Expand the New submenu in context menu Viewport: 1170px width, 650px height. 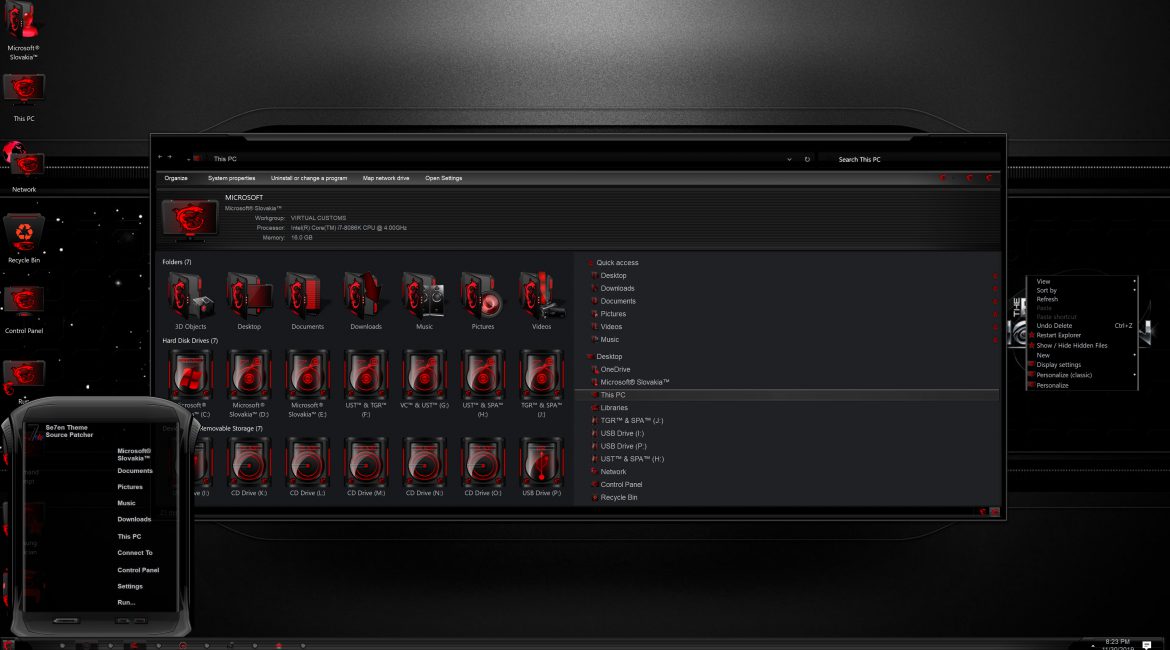(1083, 355)
